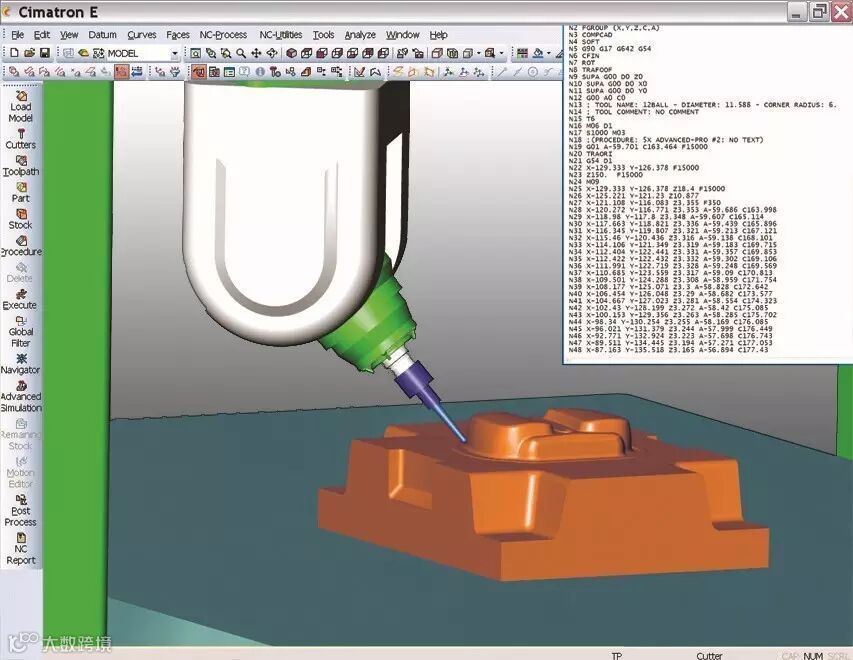Expand dropdown arrow next to last view icon
Image resolution: width=853 pixels, height=660 pixels.
tap(502, 53)
